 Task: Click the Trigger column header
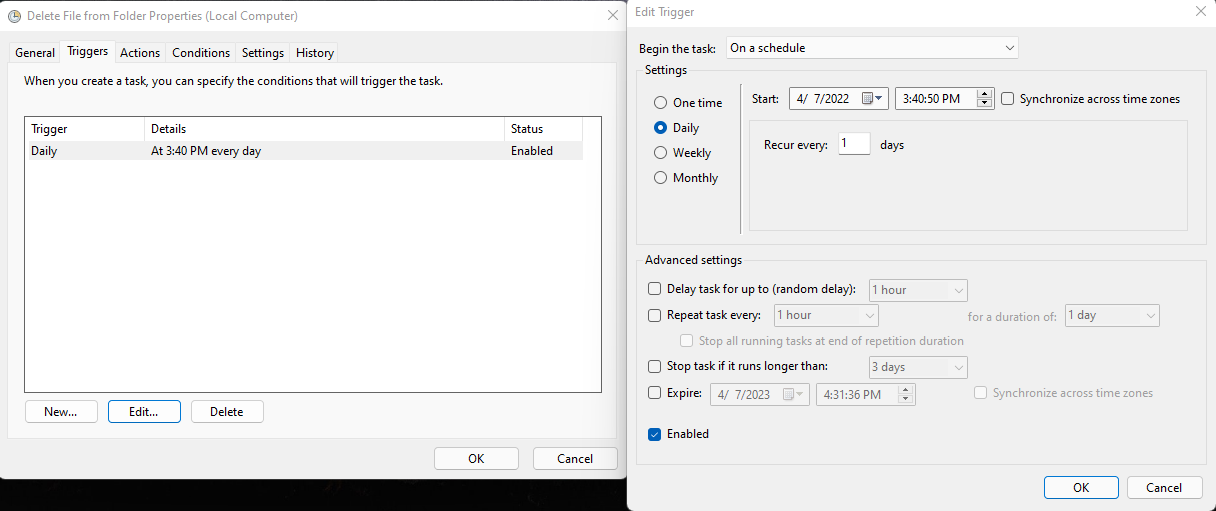[x=85, y=129]
